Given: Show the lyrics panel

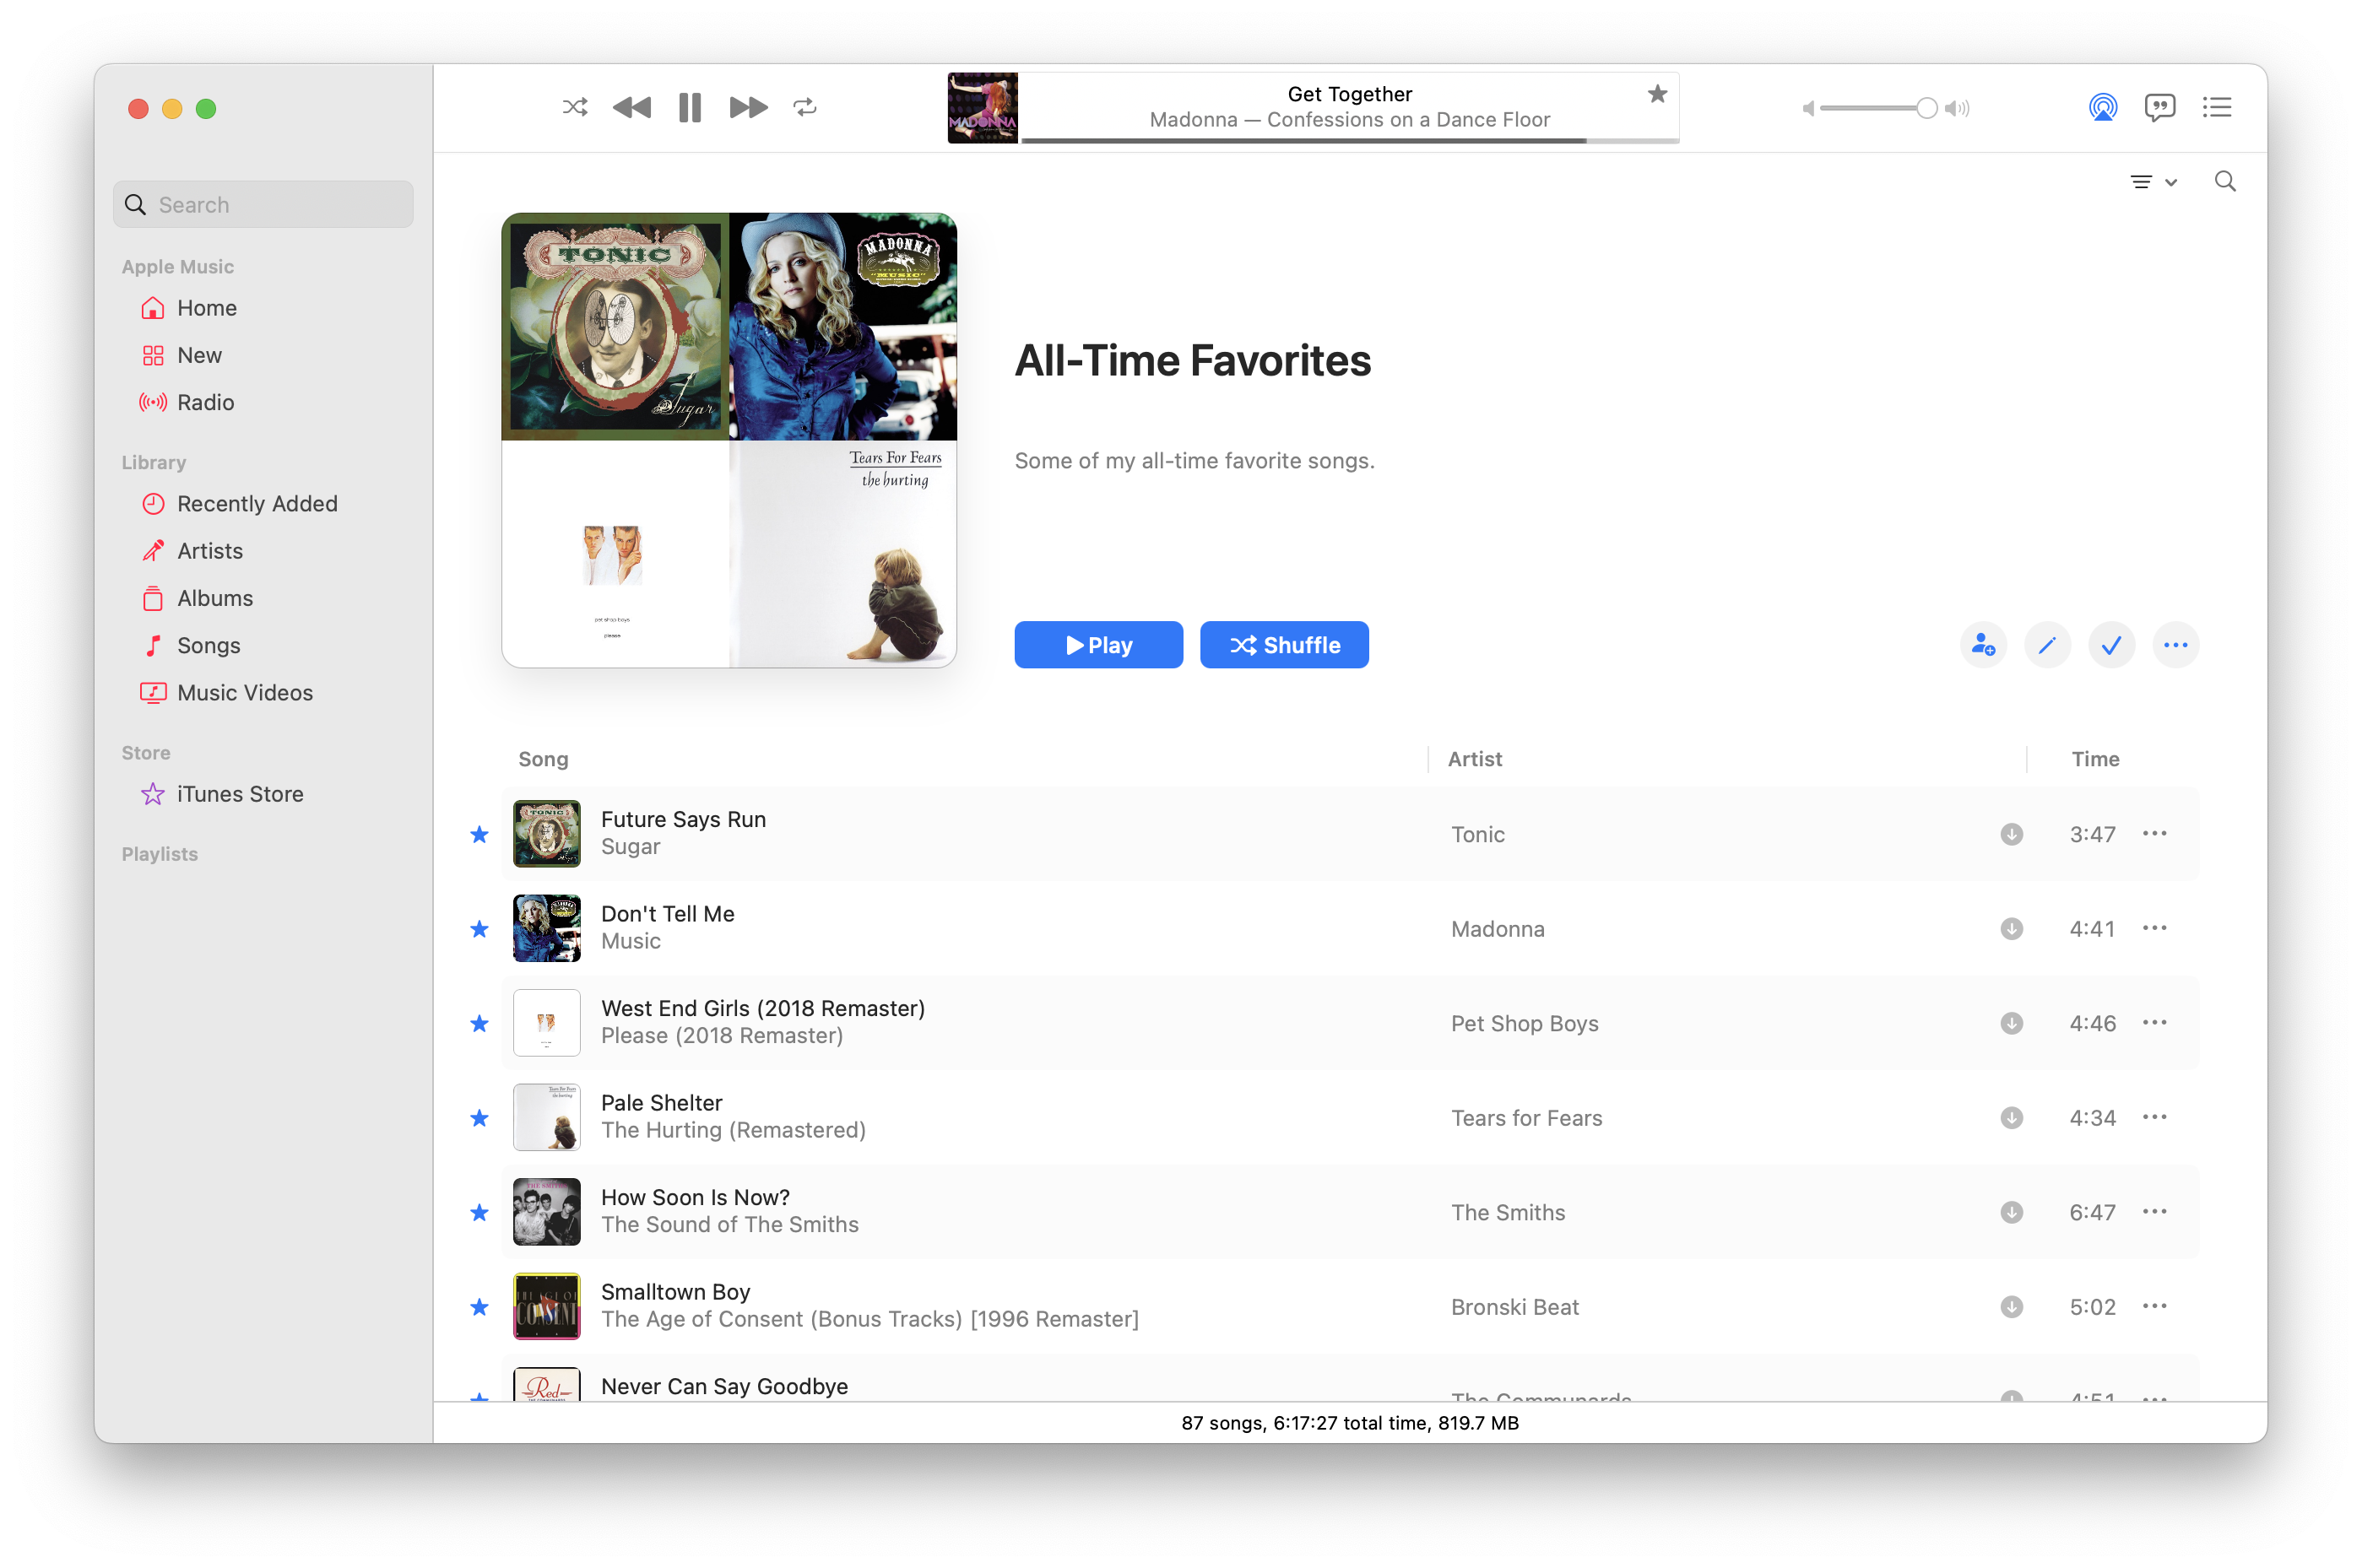Looking at the screenshot, I should click(x=2159, y=107).
